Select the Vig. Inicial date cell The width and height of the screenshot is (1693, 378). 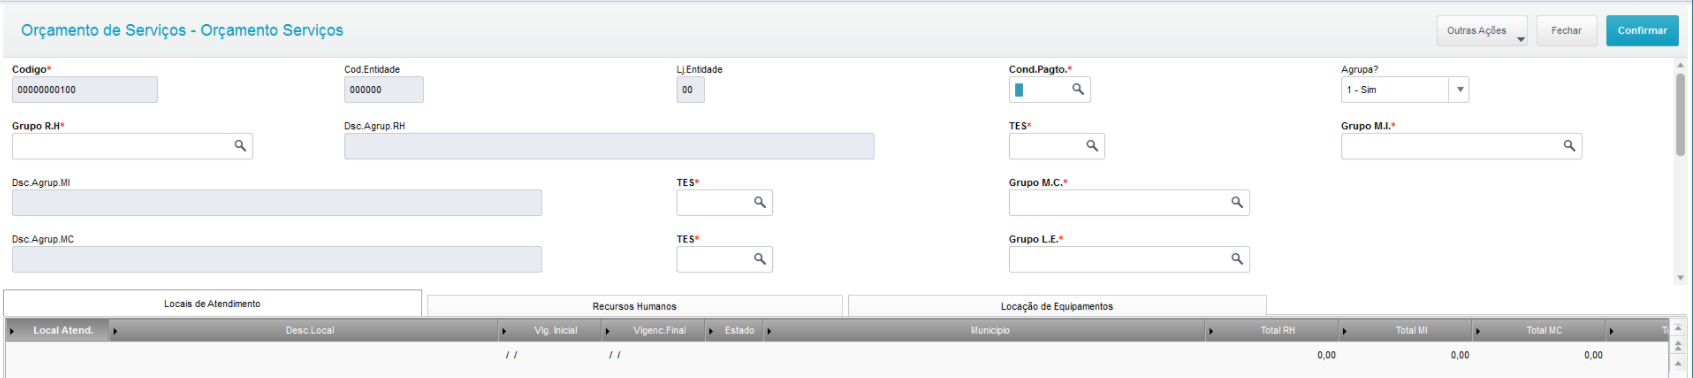click(553, 355)
